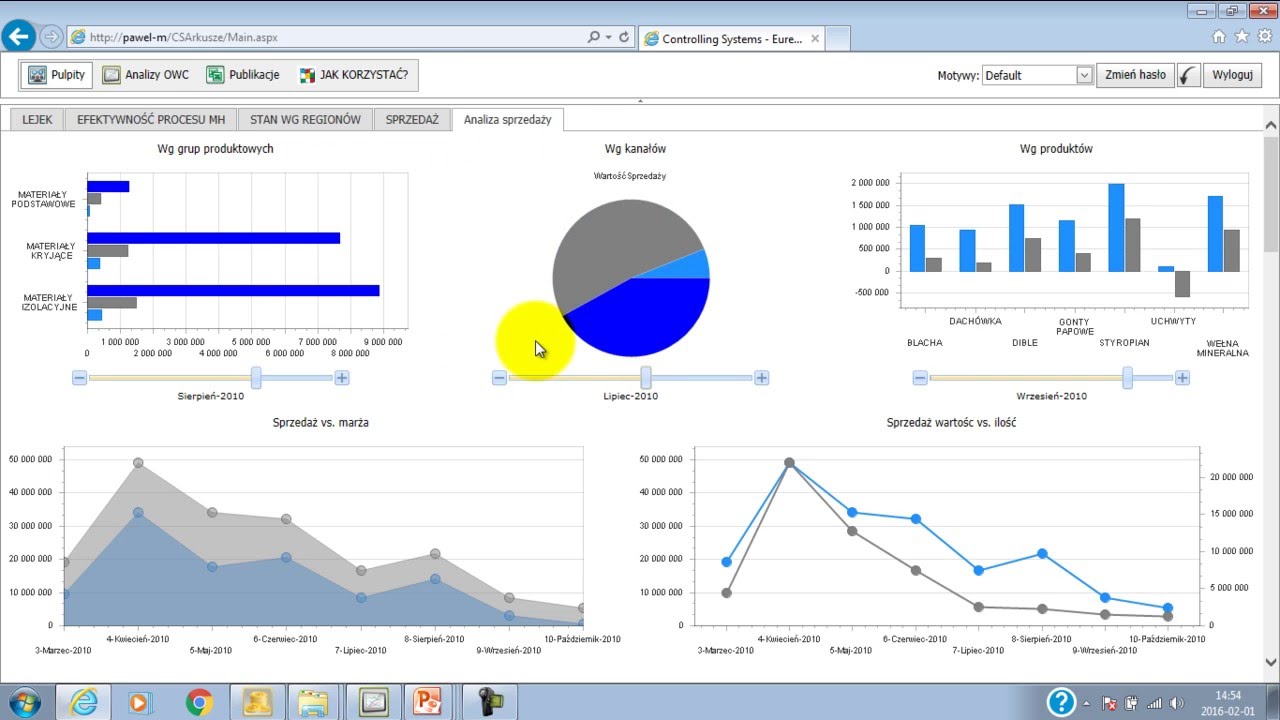Image resolution: width=1280 pixels, height=720 pixels.
Task: Click minus on the Lipiec-2010 slider
Action: tap(499, 378)
